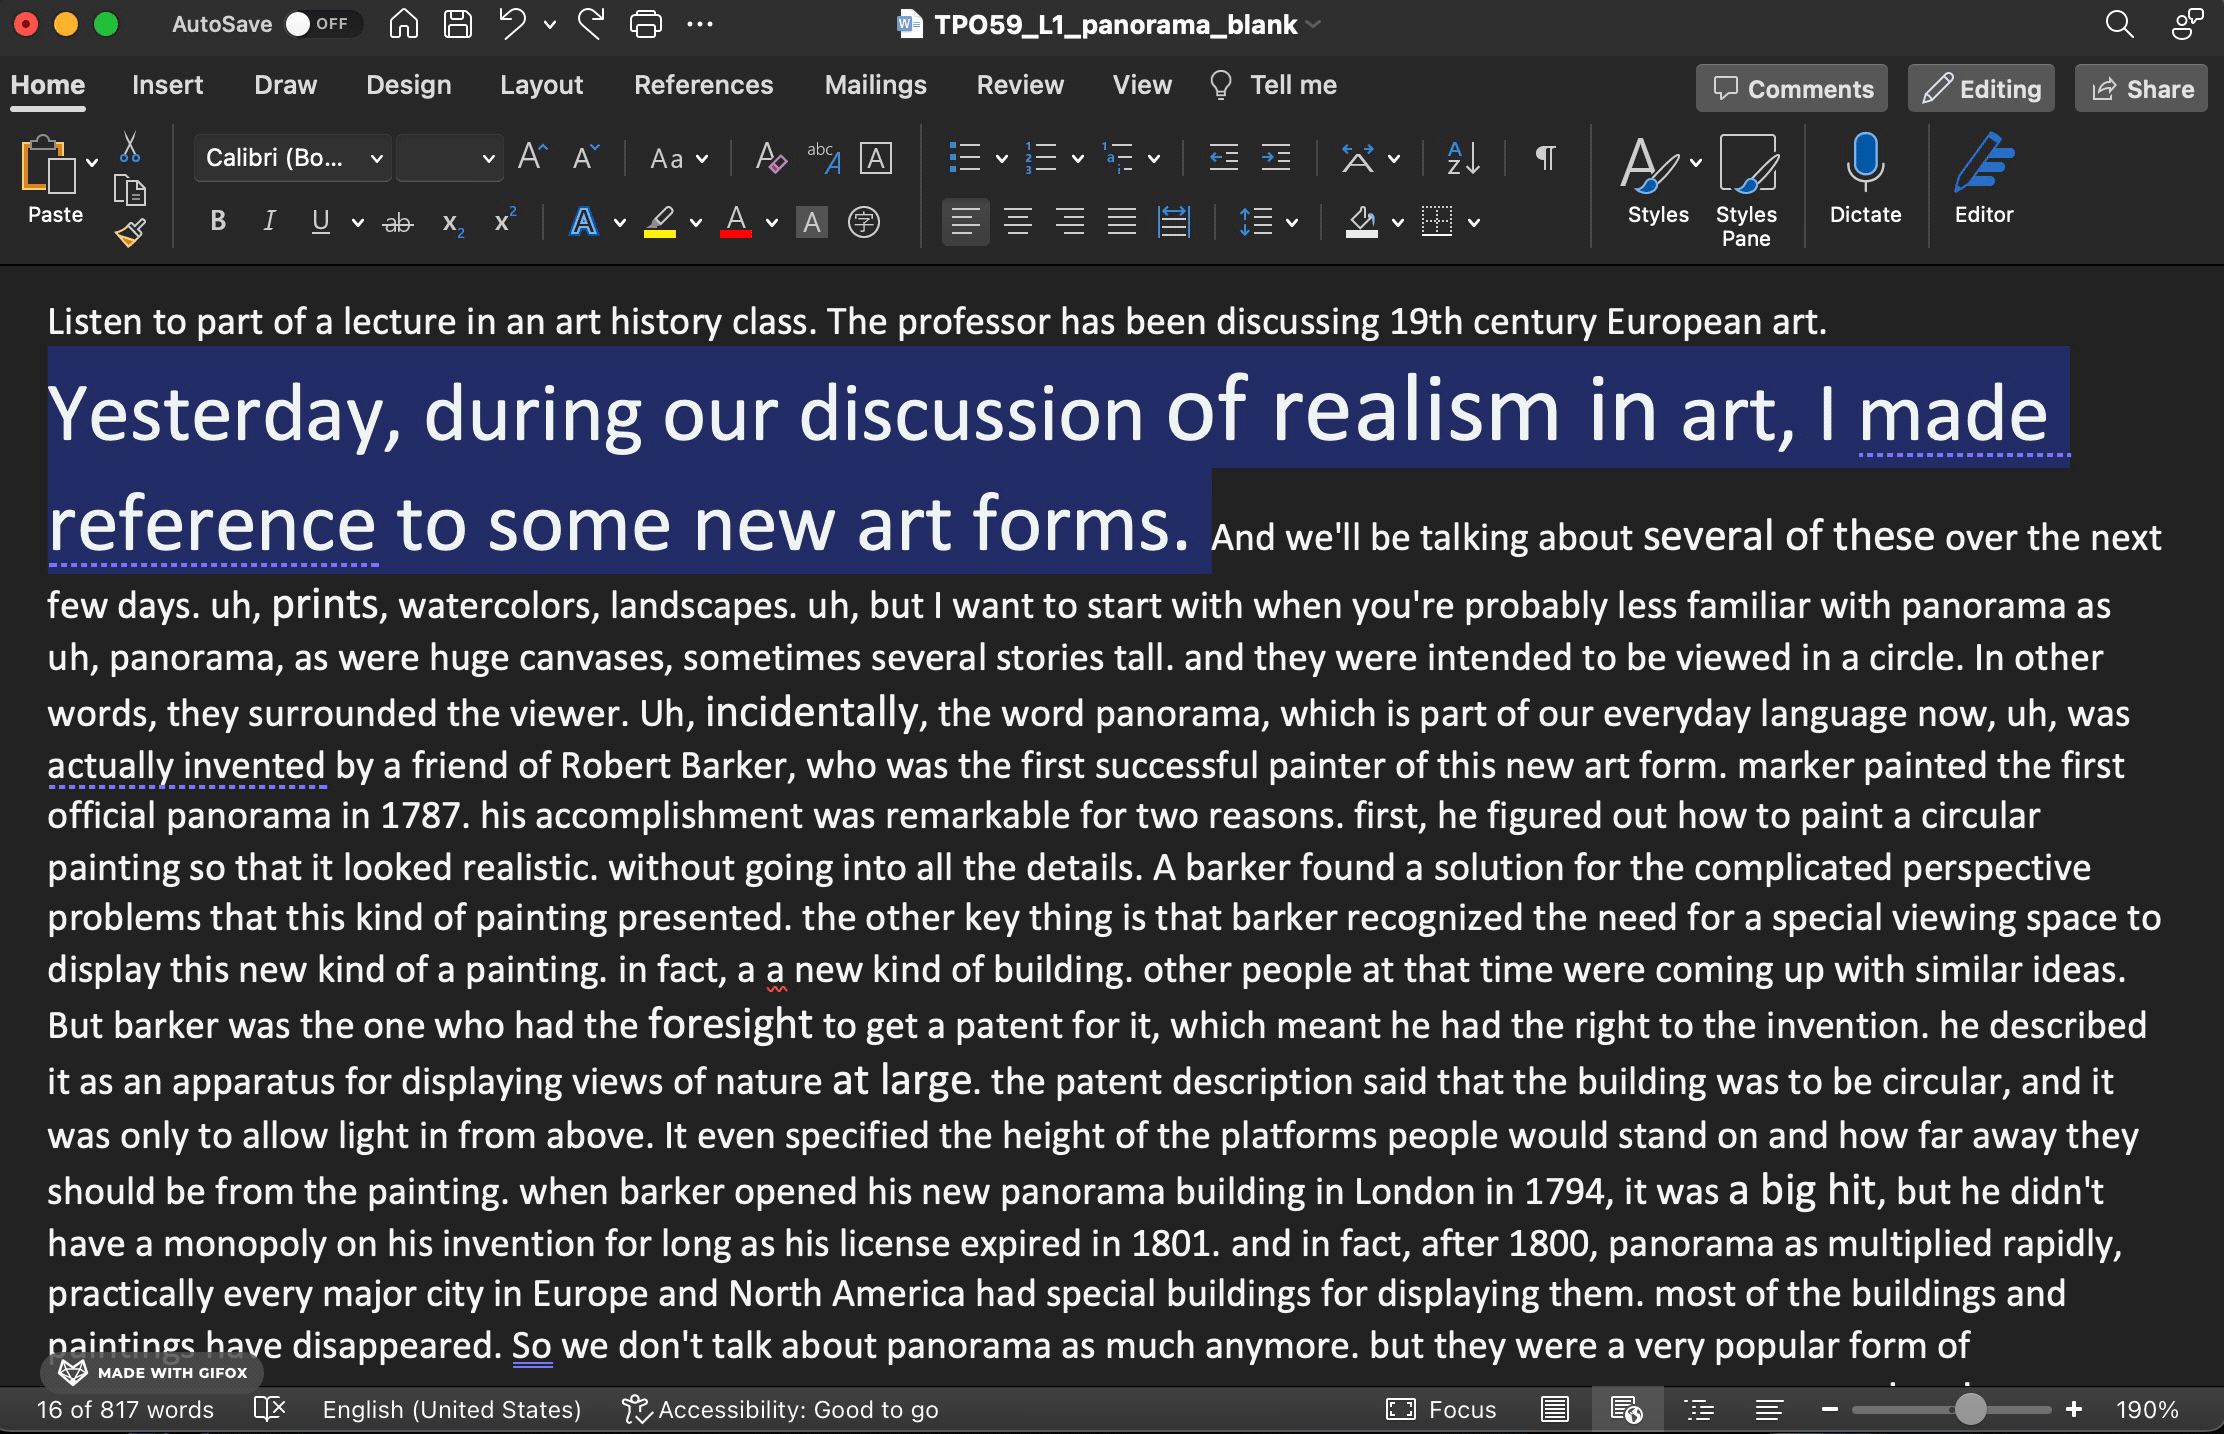Cut selection with the scissors icon

[130, 148]
